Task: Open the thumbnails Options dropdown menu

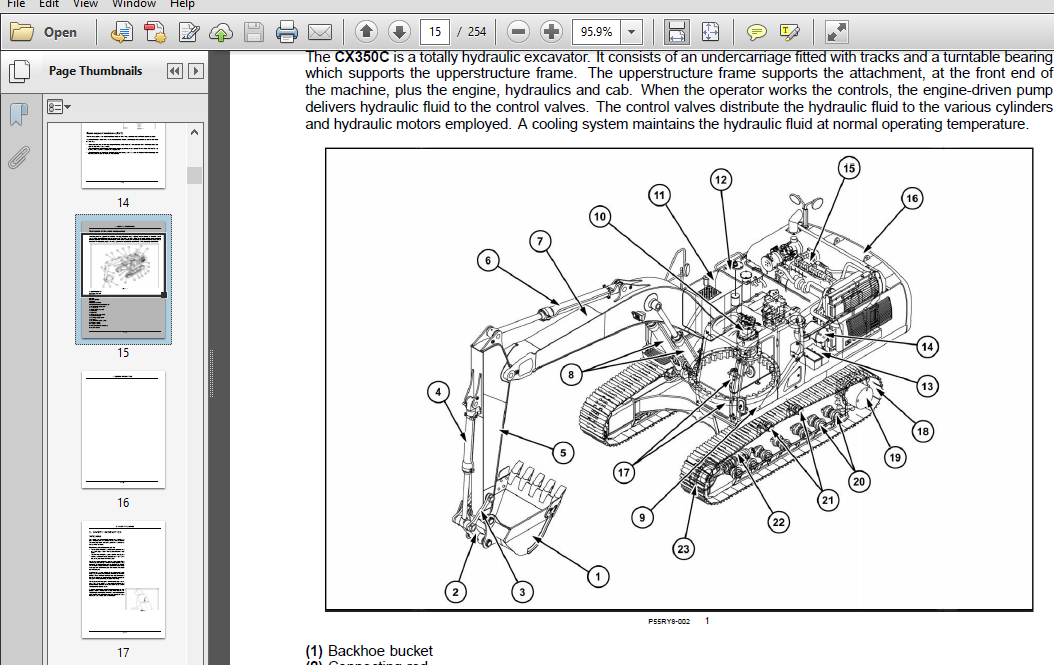Action: 58,107
